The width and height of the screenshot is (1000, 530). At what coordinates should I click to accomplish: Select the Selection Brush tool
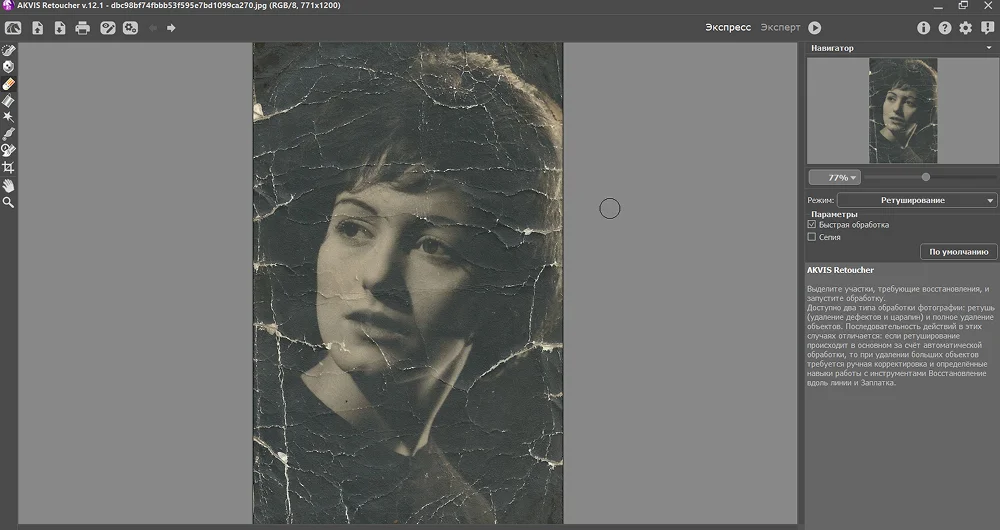tap(8, 50)
